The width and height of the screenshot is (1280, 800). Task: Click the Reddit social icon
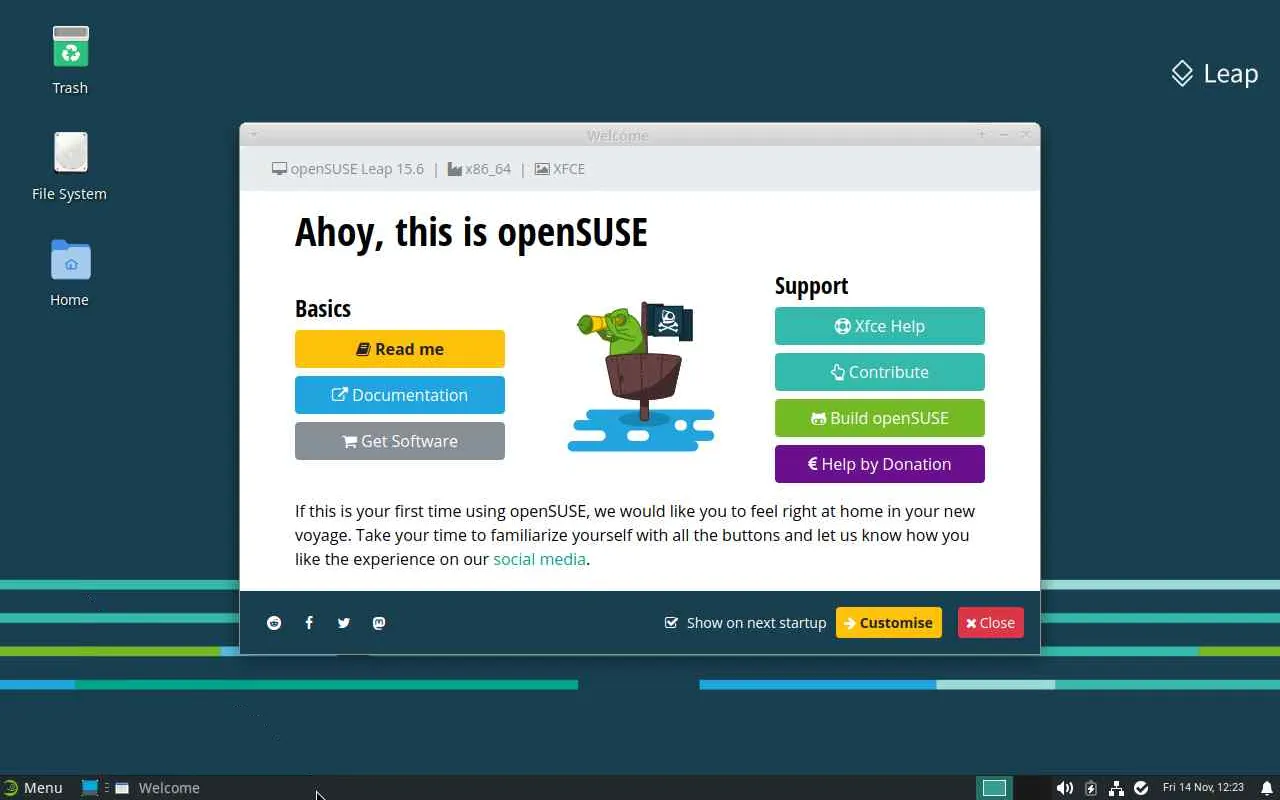(274, 623)
